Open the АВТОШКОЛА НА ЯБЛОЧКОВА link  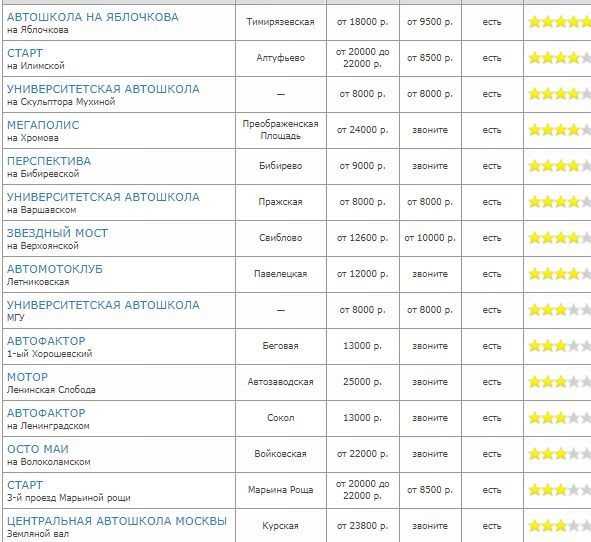tap(93, 17)
